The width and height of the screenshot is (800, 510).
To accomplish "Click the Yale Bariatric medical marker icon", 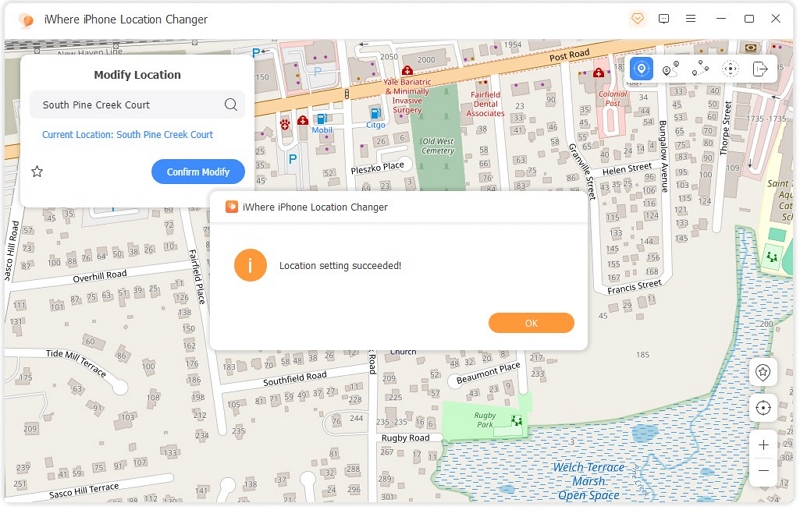I will [407, 70].
